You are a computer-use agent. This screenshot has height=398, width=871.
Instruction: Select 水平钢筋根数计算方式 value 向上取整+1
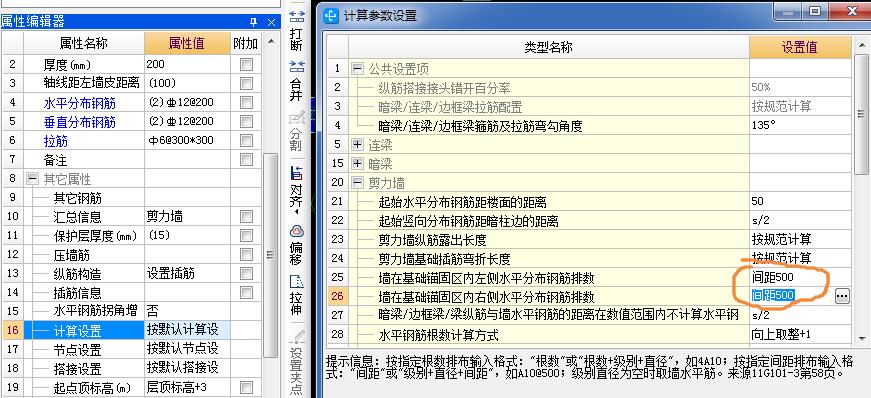pos(800,334)
